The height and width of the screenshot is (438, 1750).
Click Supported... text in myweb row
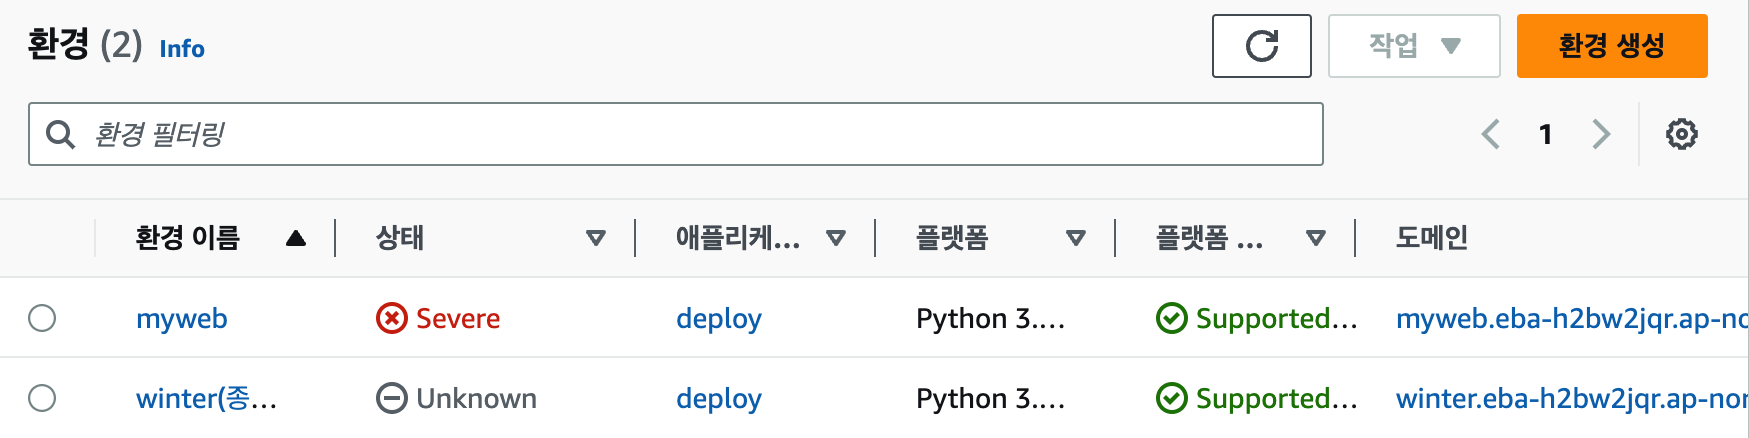(1277, 319)
